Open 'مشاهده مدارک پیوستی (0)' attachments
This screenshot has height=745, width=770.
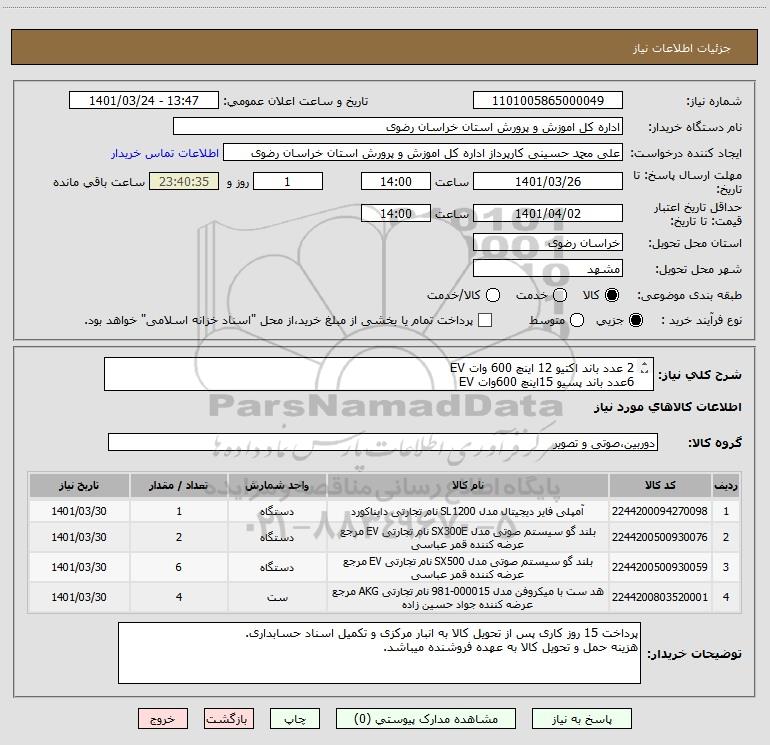point(426,719)
